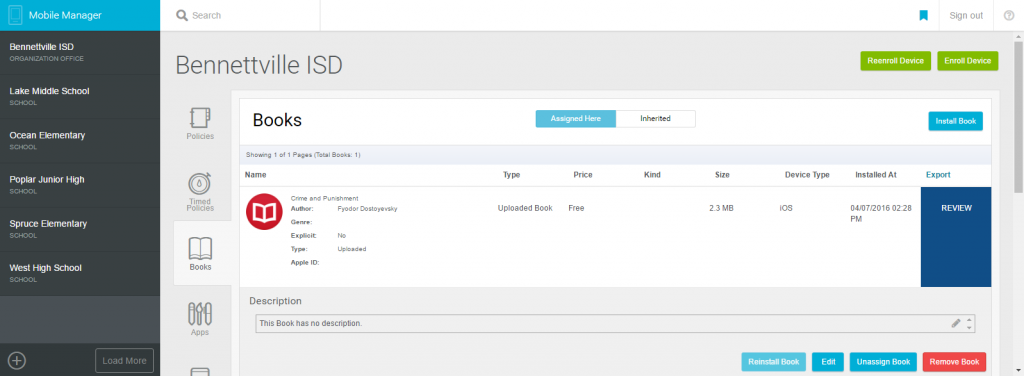Click author name Fyodor Dostoyevsky

(367, 209)
